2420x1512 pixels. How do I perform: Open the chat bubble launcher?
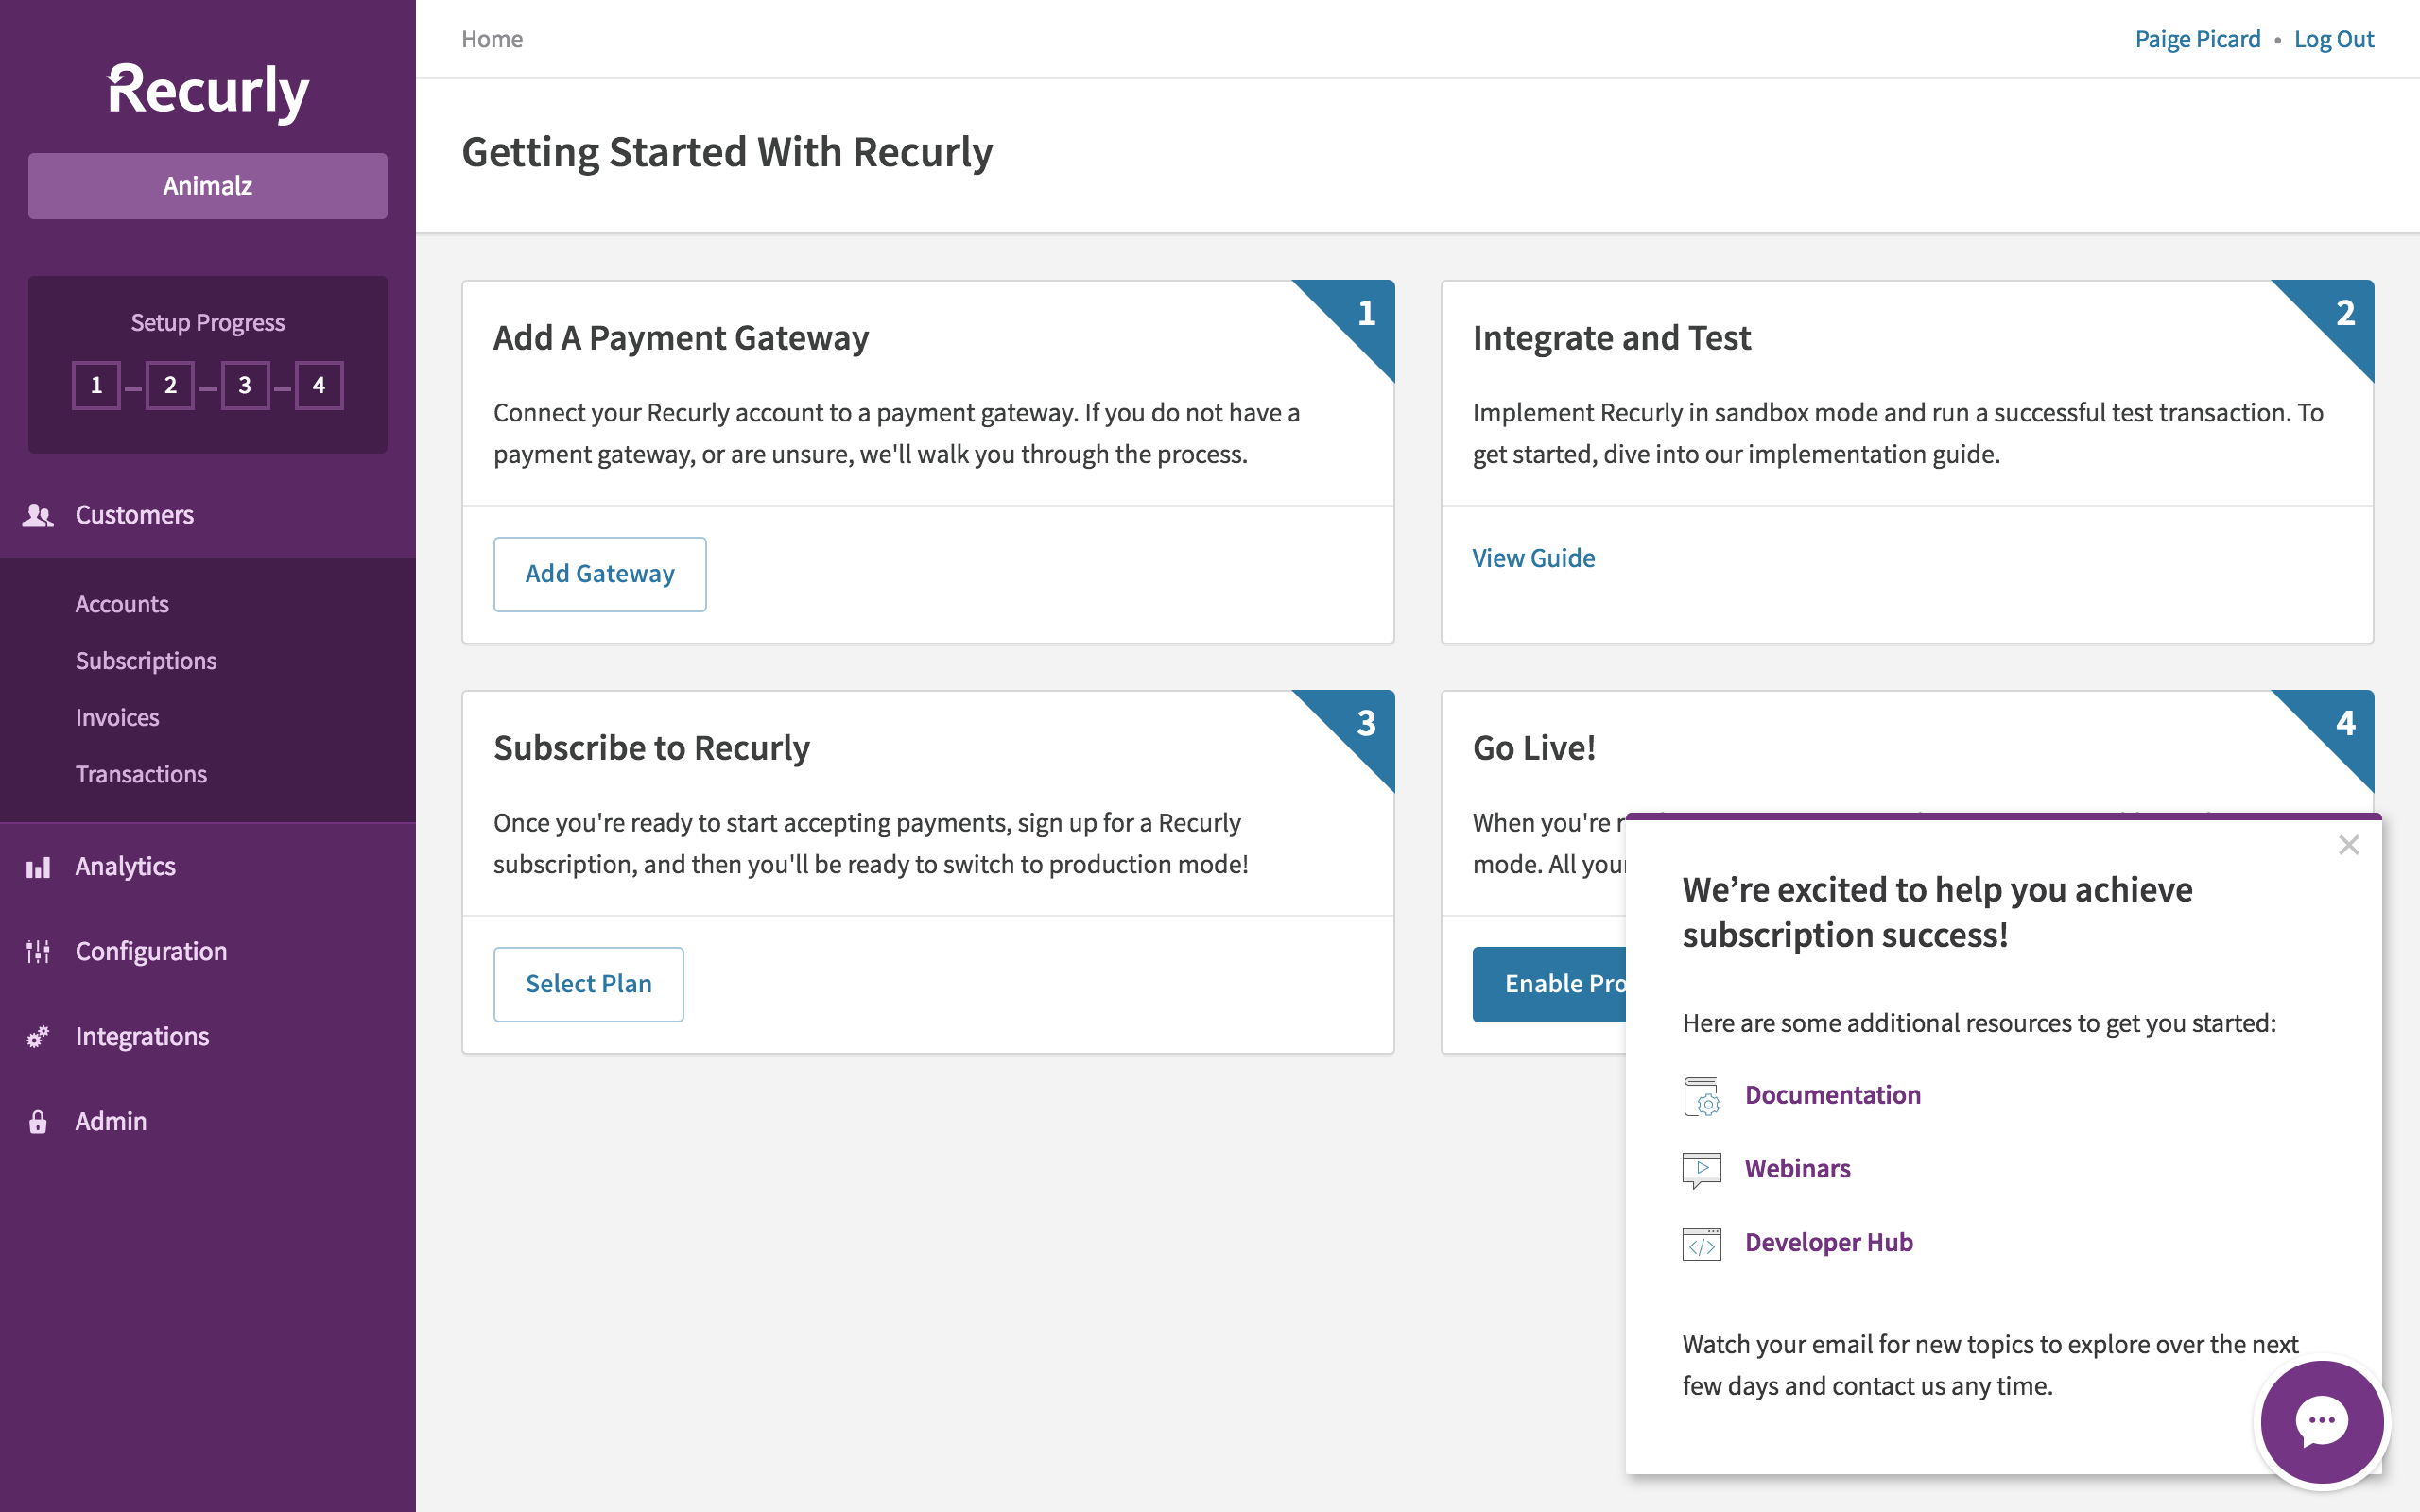2322,1421
